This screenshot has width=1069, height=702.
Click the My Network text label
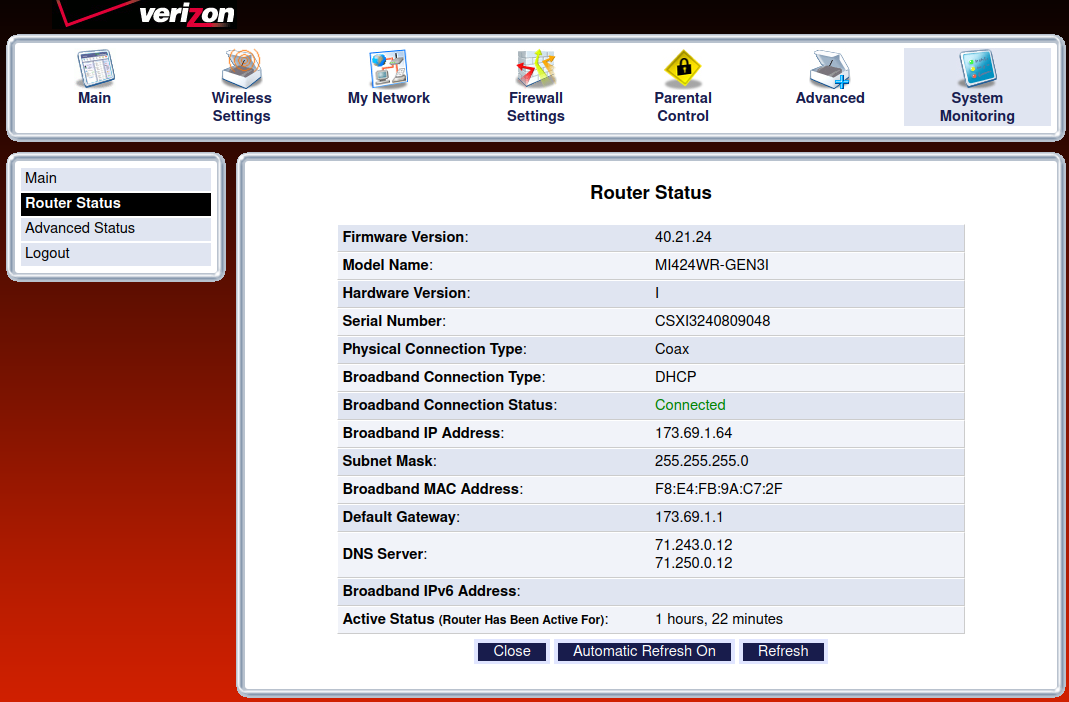388,98
